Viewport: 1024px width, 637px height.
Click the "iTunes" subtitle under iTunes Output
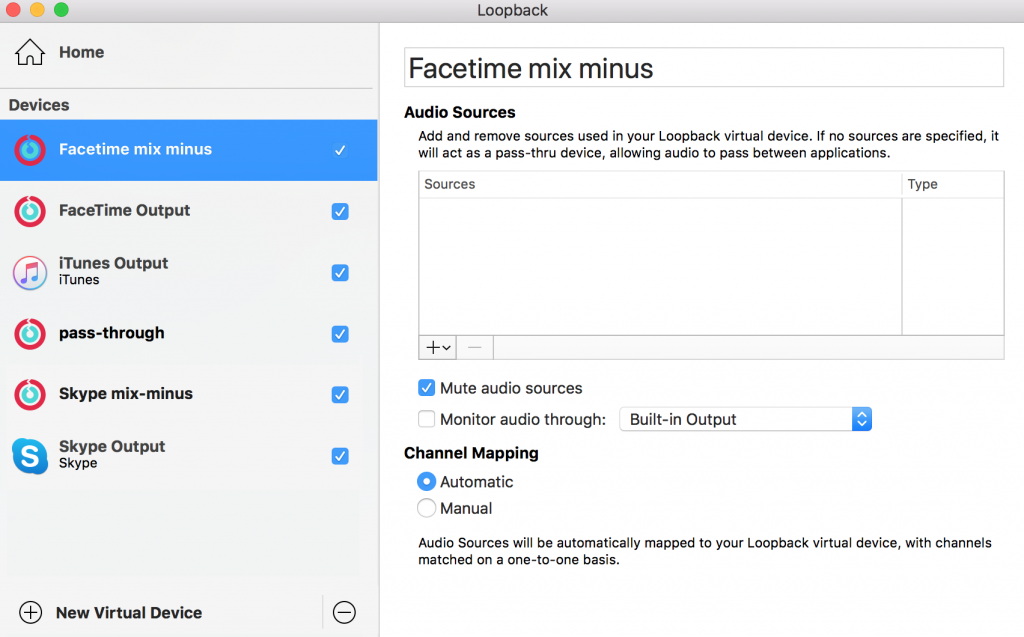79,280
